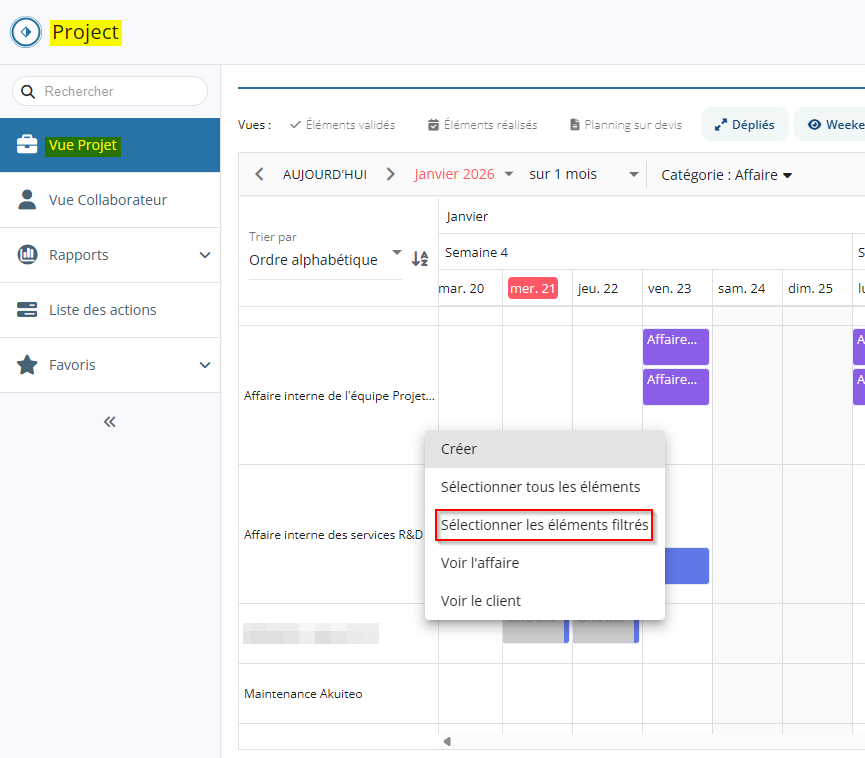Open the Catégorie : Affaire dropdown

pyautogui.click(x=726, y=175)
